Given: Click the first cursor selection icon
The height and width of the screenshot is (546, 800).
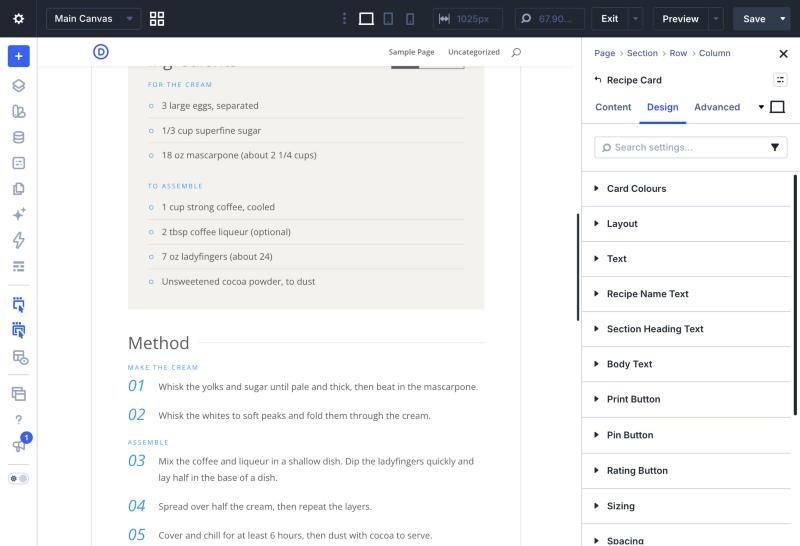Looking at the screenshot, I should 18,305.
